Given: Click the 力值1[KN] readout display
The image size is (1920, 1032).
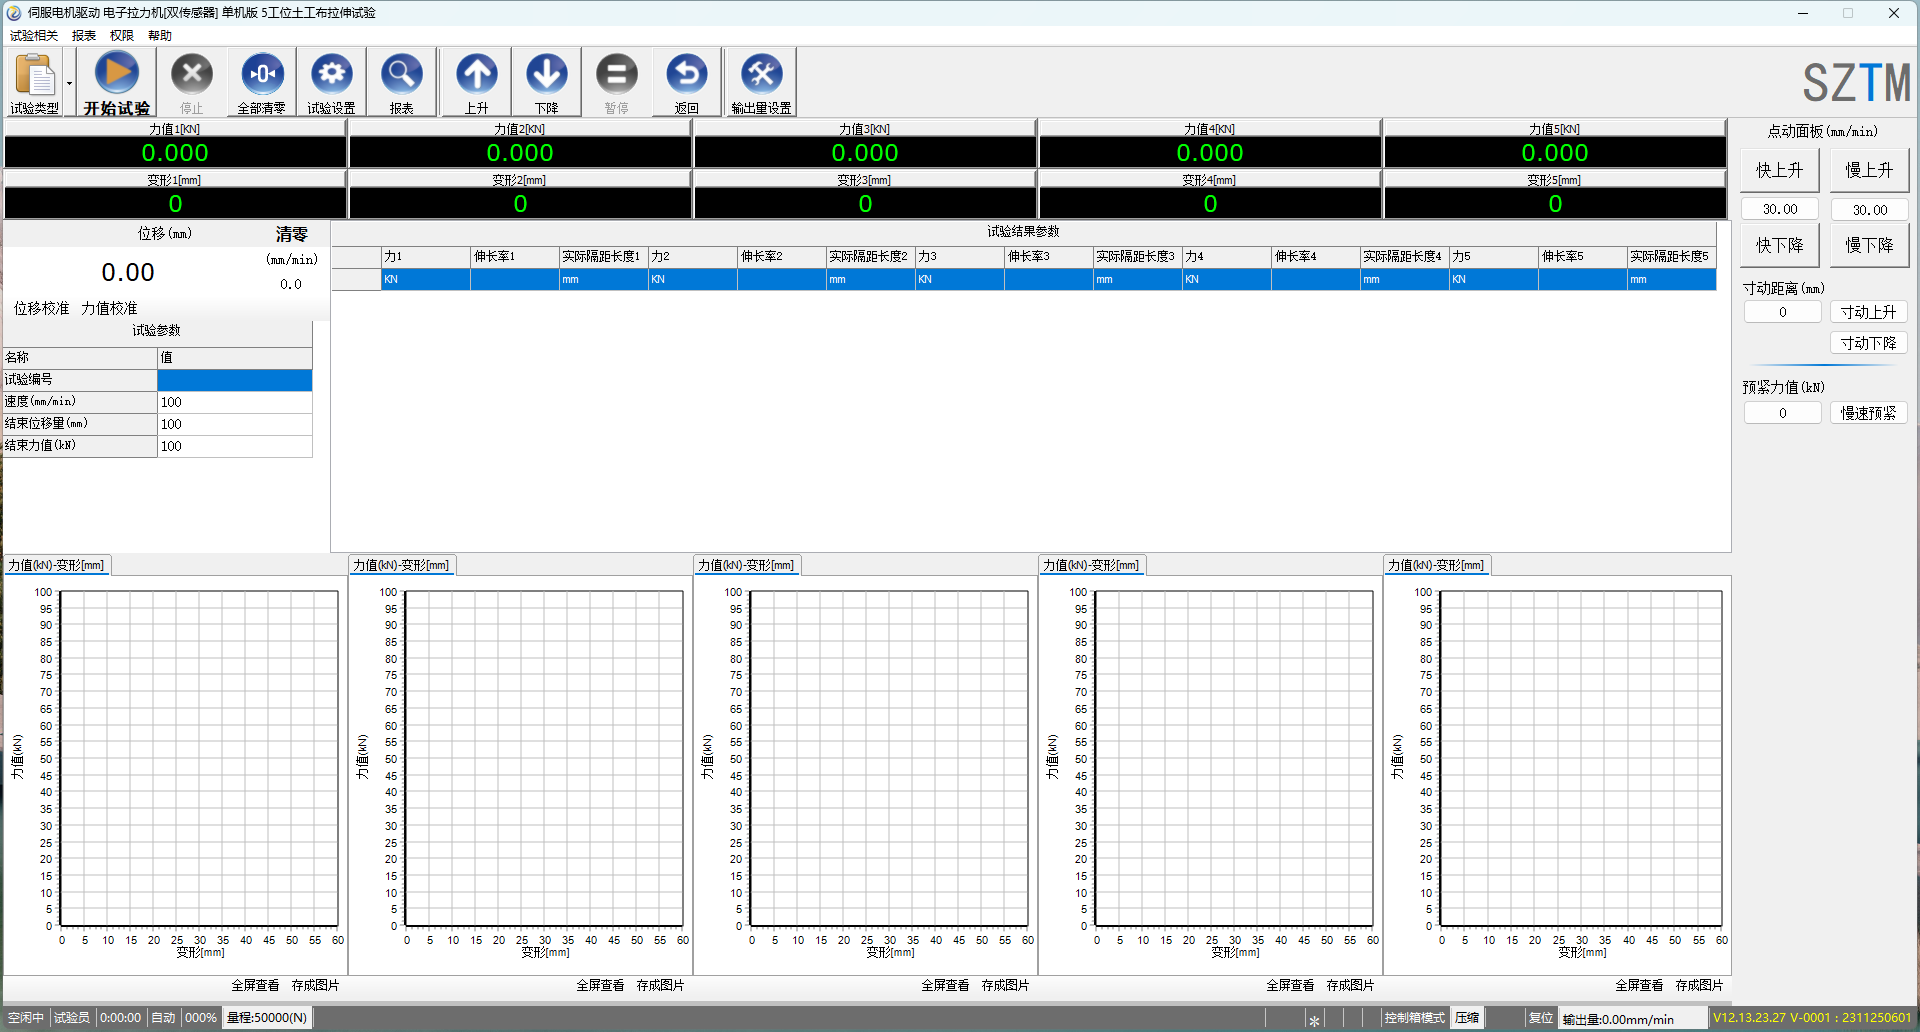Looking at the screenshot, I should [175, 153].
